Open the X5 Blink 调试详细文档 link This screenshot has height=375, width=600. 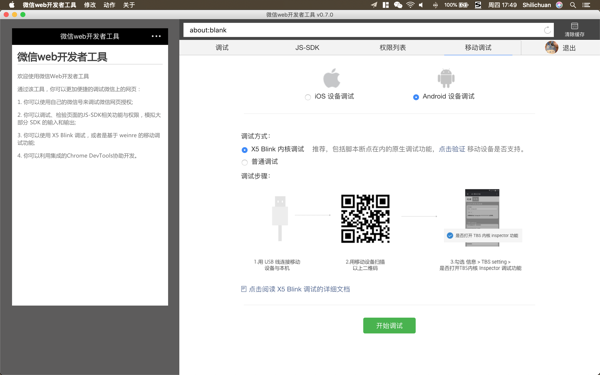(299, 289)
